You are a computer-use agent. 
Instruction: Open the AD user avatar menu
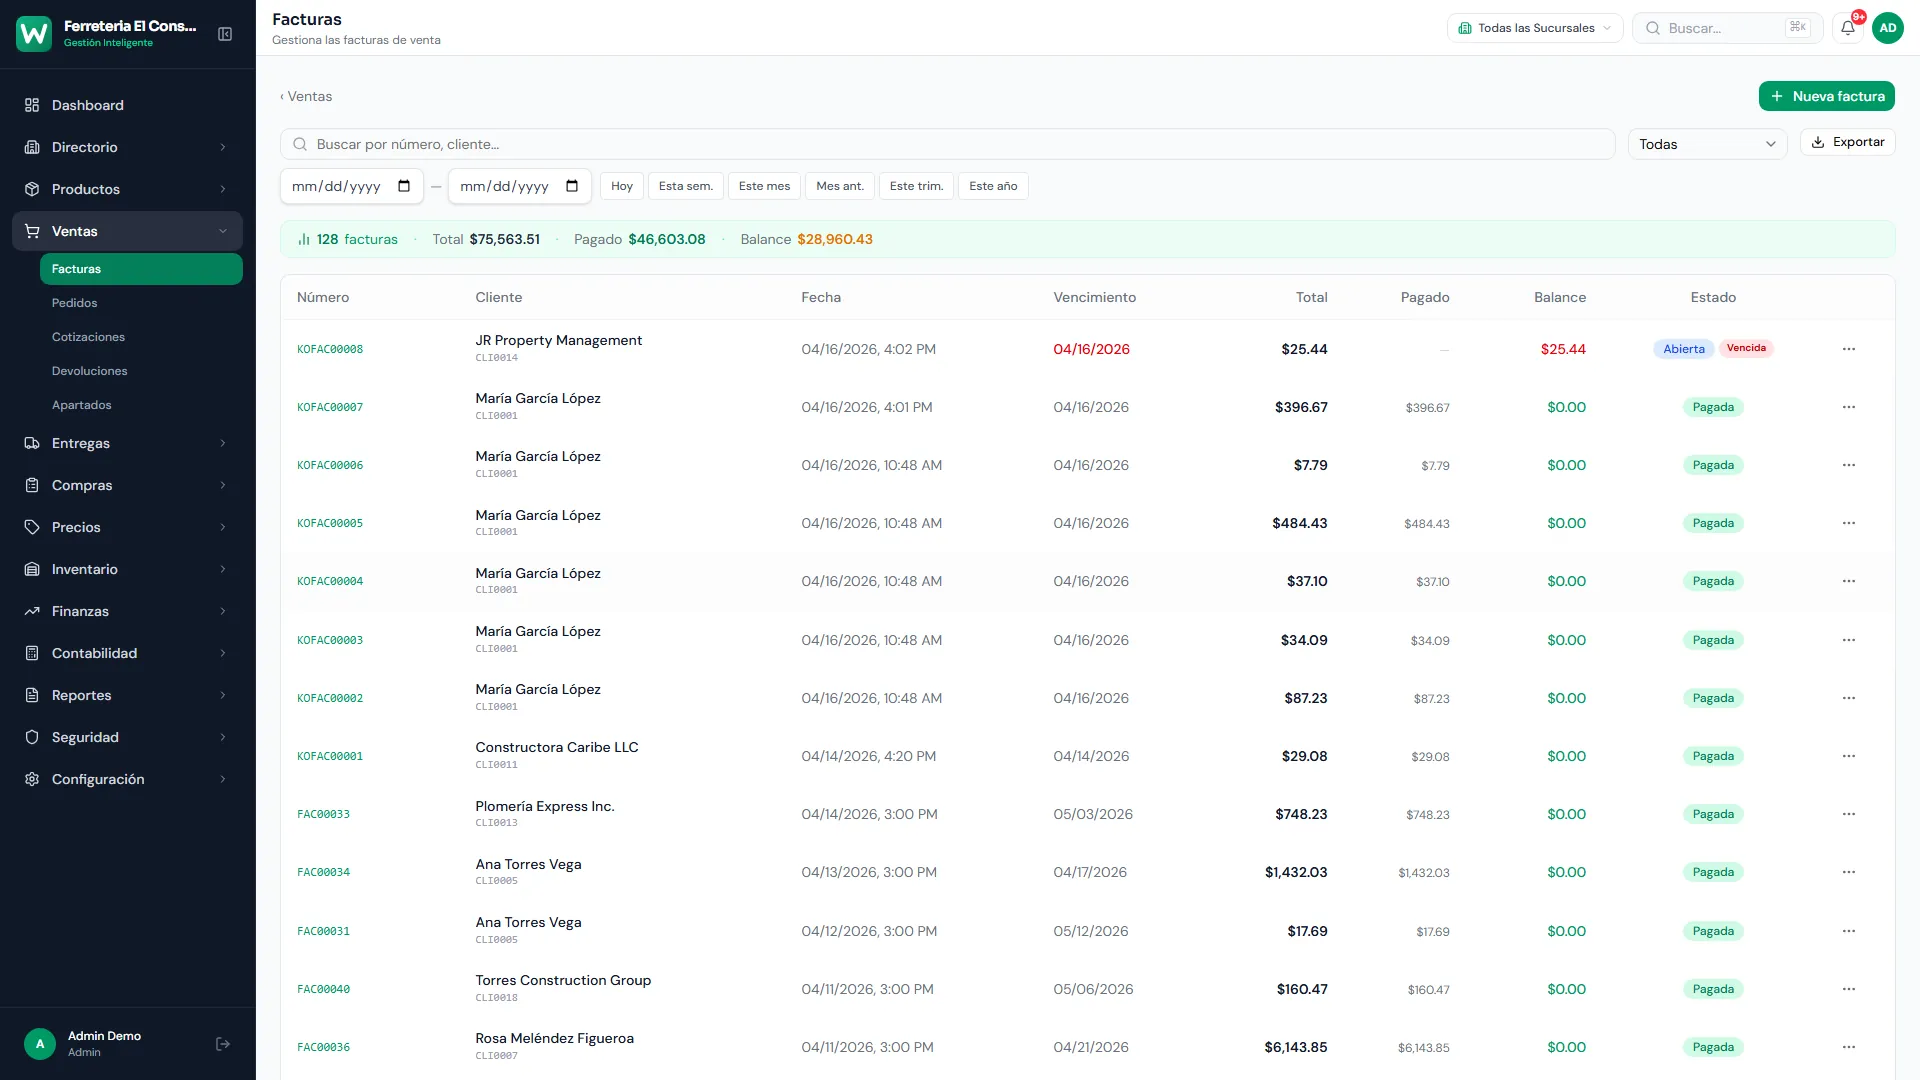(x=1887, y=28)
